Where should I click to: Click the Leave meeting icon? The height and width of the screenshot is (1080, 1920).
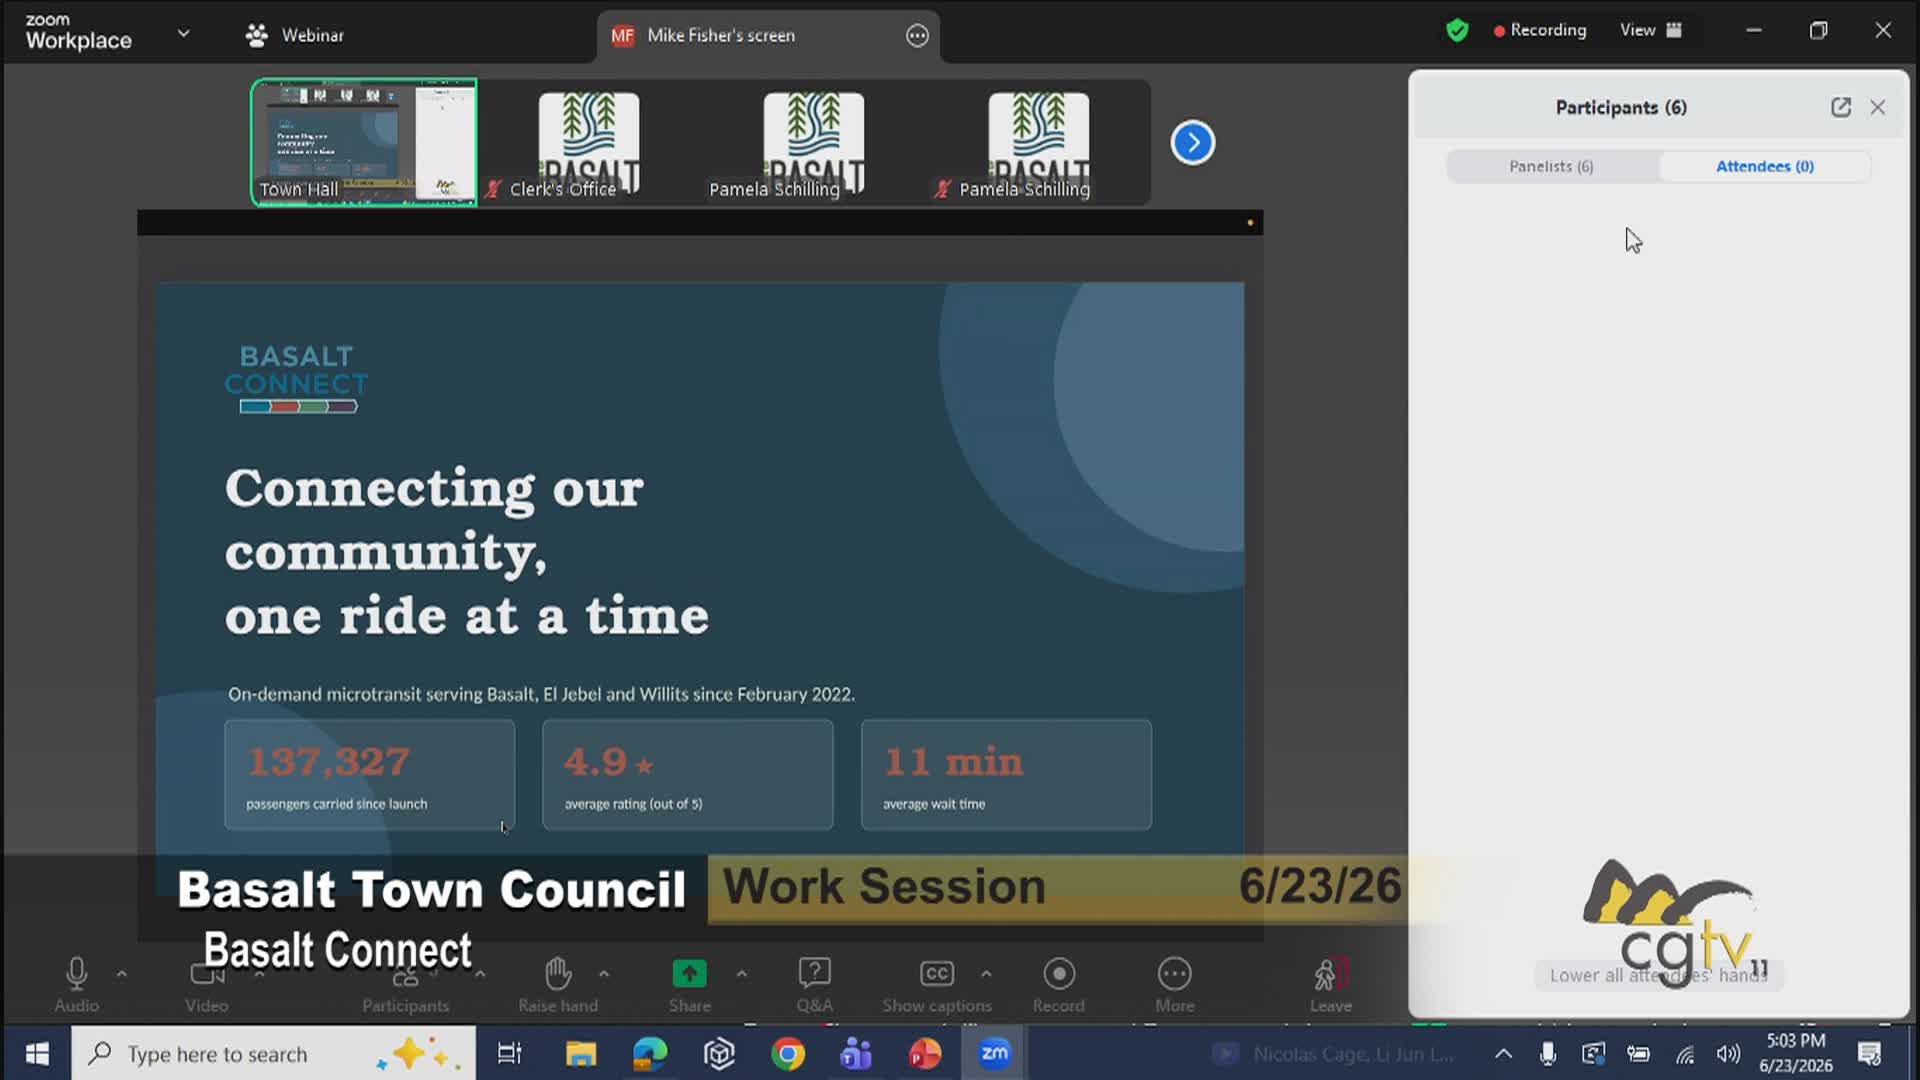(x=1330, y=973)
